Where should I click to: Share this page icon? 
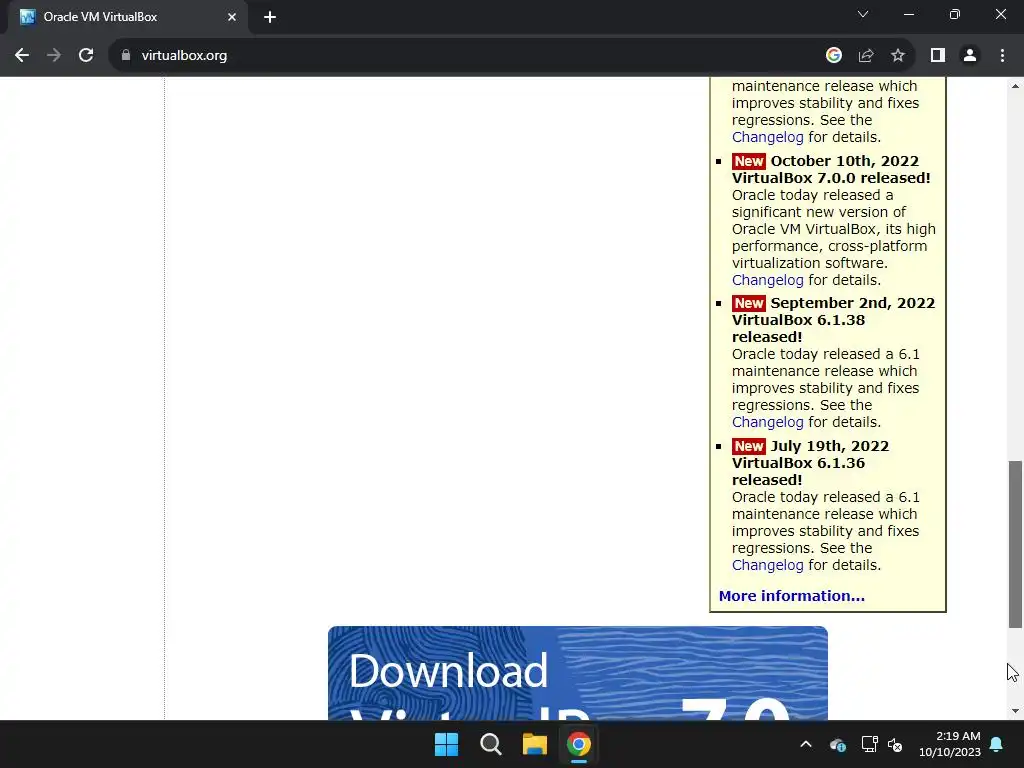pos(866,56)
